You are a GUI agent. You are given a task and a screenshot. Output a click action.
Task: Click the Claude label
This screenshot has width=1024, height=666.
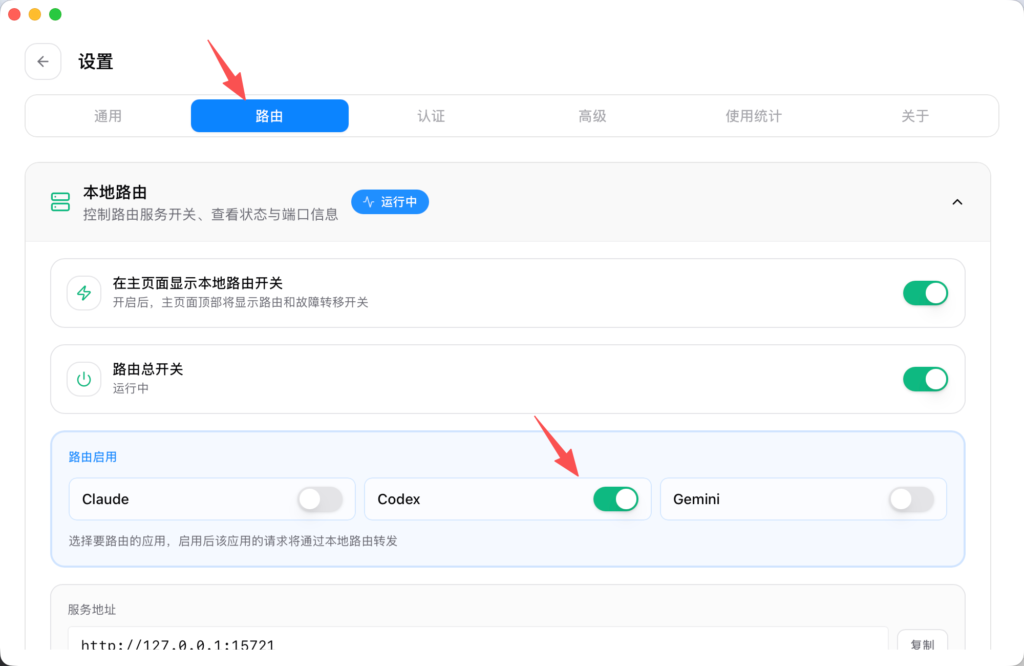[x=105, y=500]
